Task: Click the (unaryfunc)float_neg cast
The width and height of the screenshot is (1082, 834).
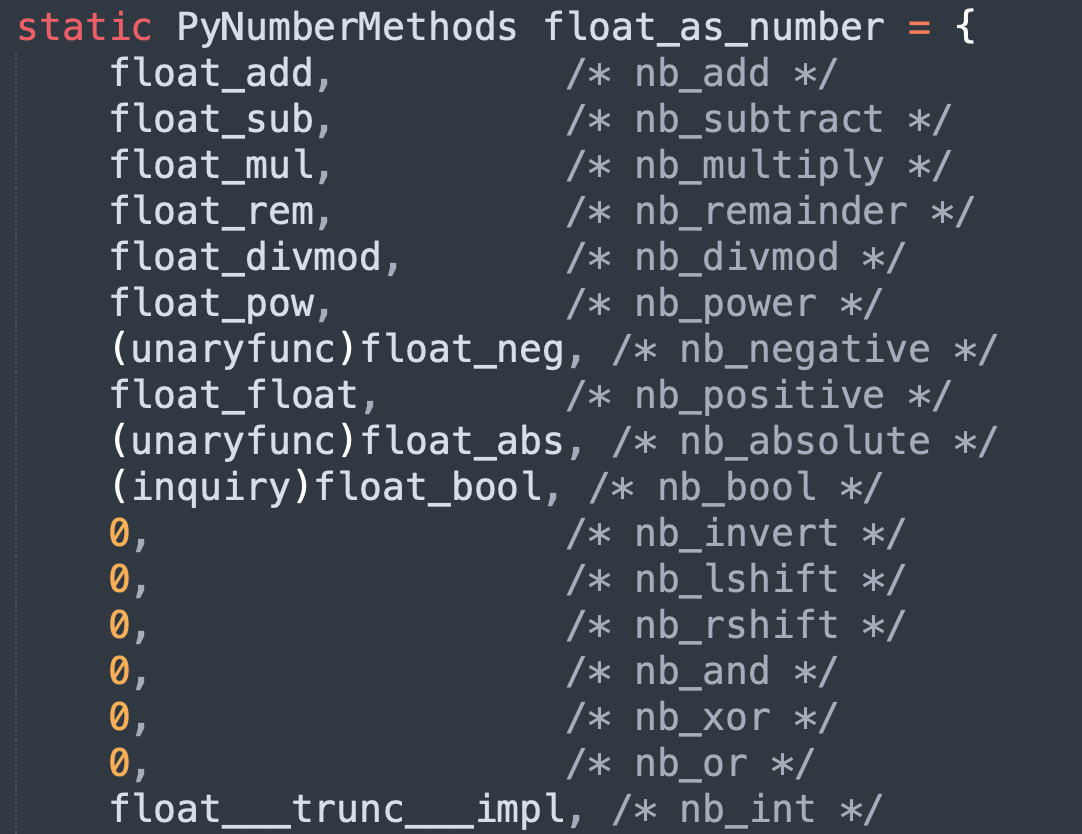Action: [337, 350]
